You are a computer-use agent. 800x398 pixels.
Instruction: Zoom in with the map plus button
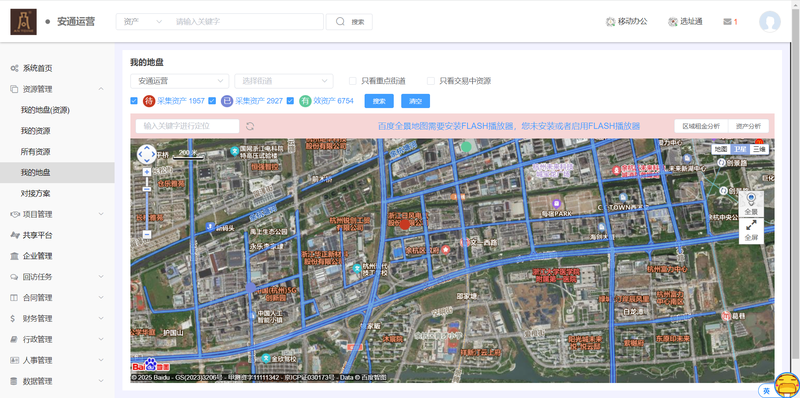pos(147,172)
